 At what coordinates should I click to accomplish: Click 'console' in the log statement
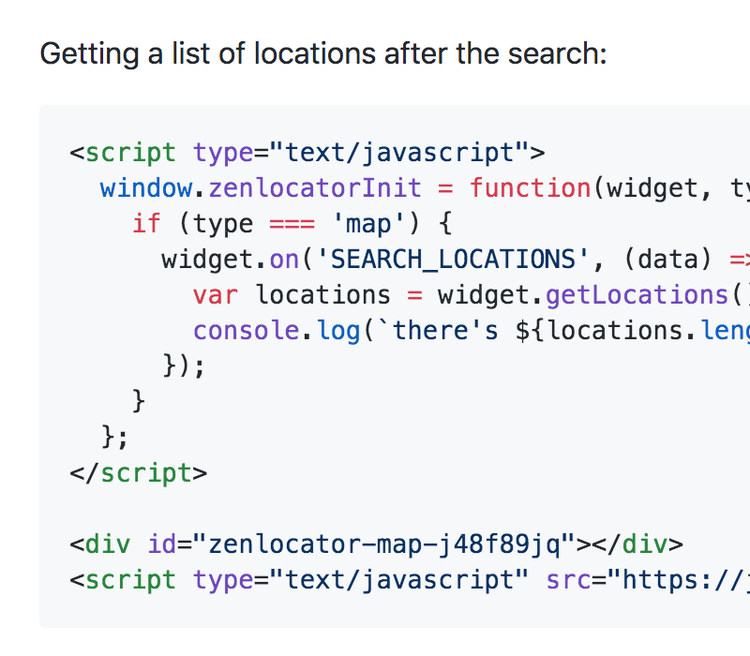tap(246, 331)
